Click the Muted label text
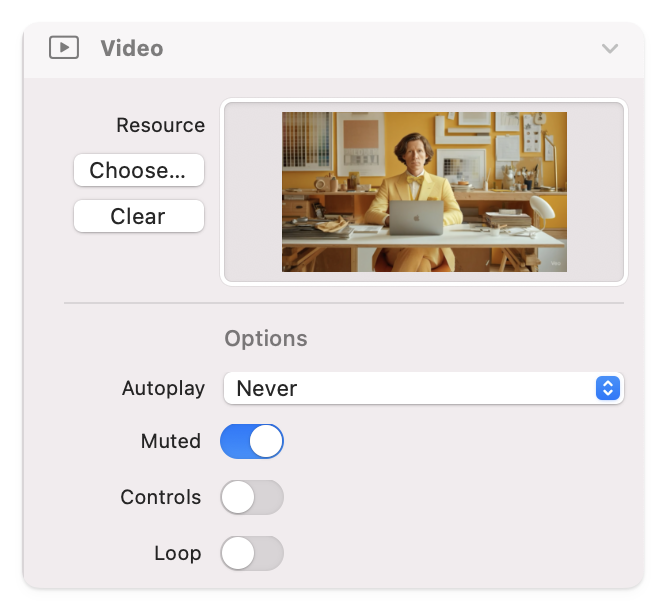The width and height of the screenshot is (666, 610). (x=171, y=441)
